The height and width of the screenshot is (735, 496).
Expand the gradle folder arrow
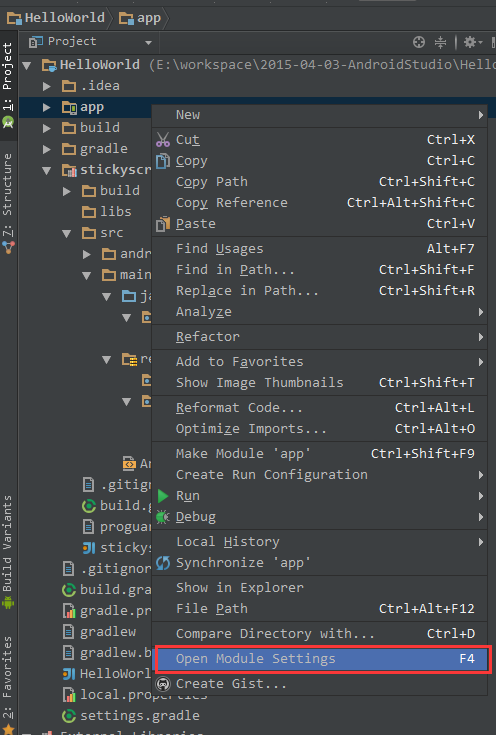[x=46, y=149]
